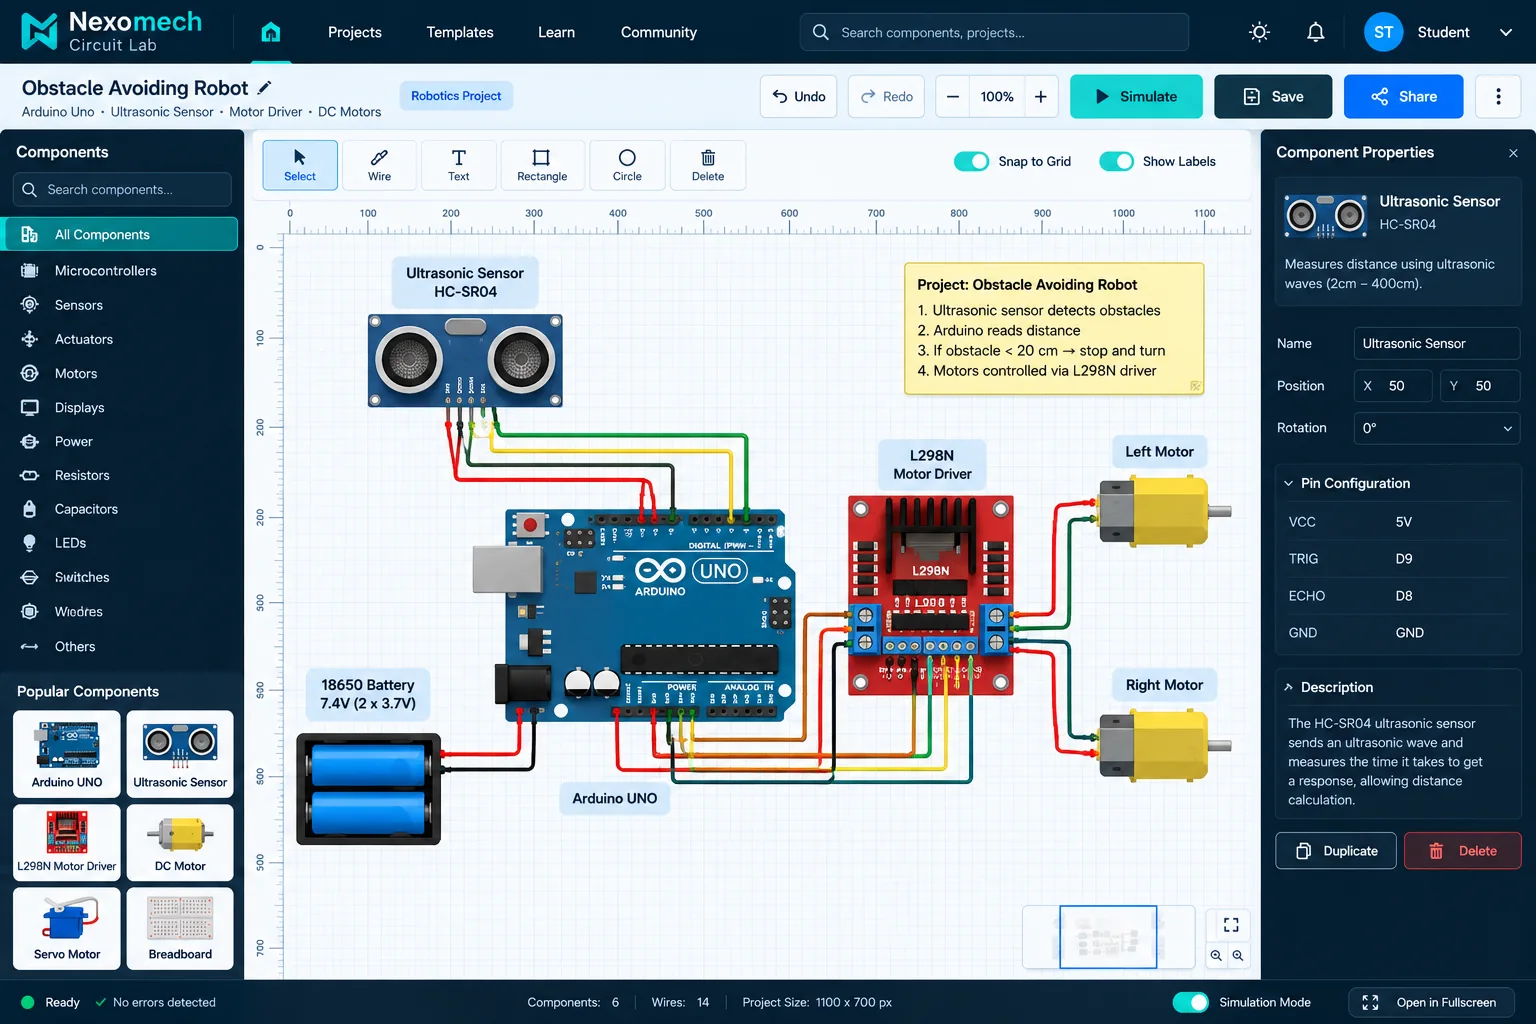Click the Robotics Project tag
The height and width of the screenshot is (1024, 1536).
[x=456, y=96]
